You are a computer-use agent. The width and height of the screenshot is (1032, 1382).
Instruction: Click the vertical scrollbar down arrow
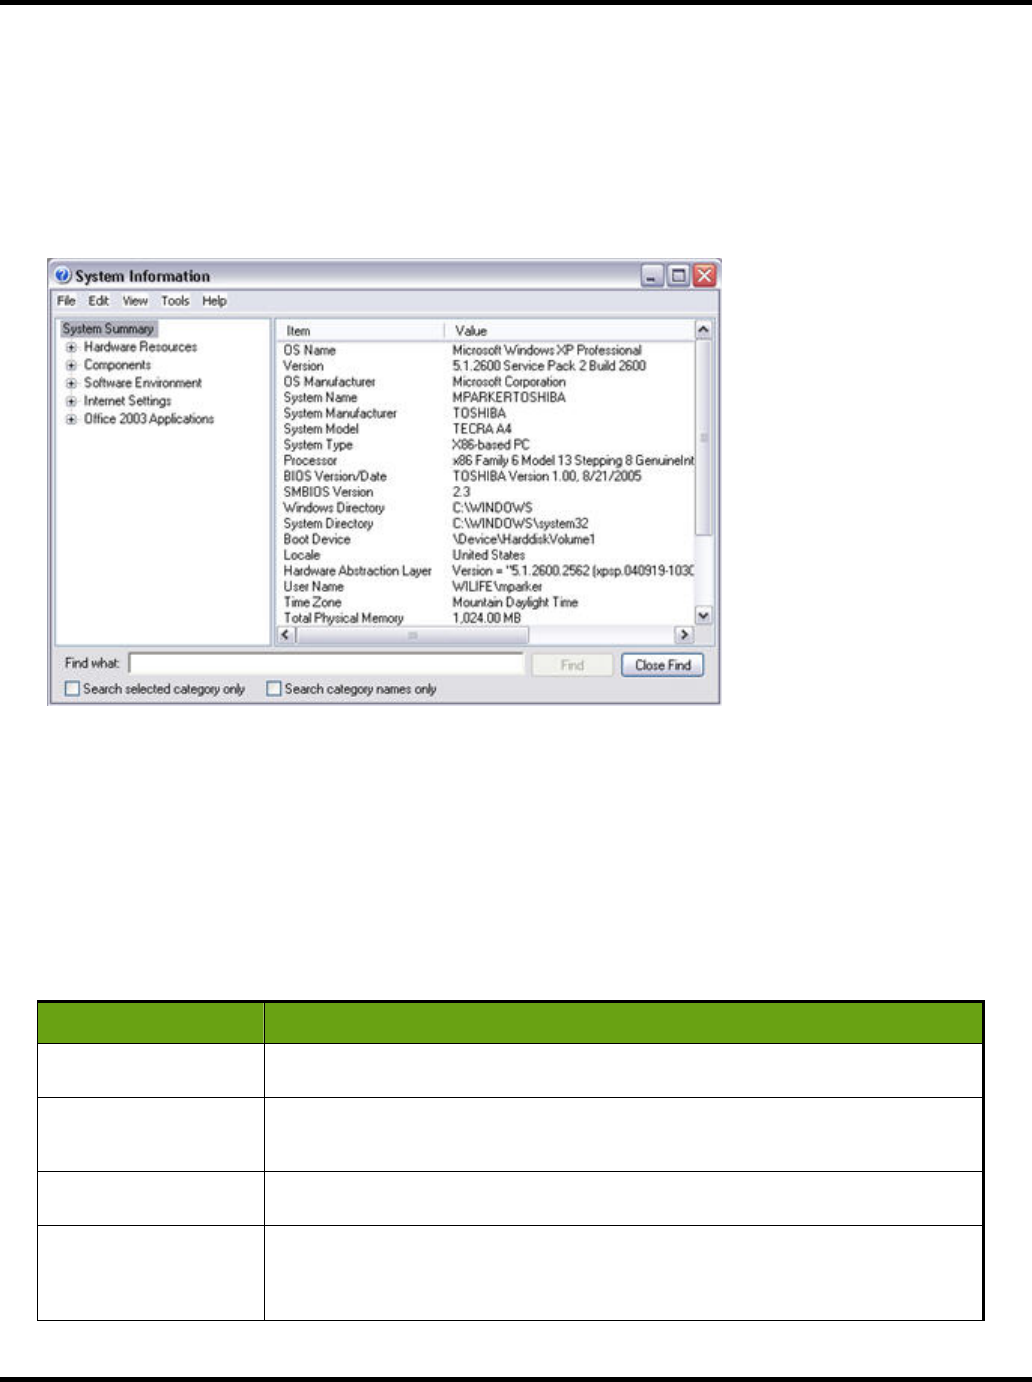point(704,616)
